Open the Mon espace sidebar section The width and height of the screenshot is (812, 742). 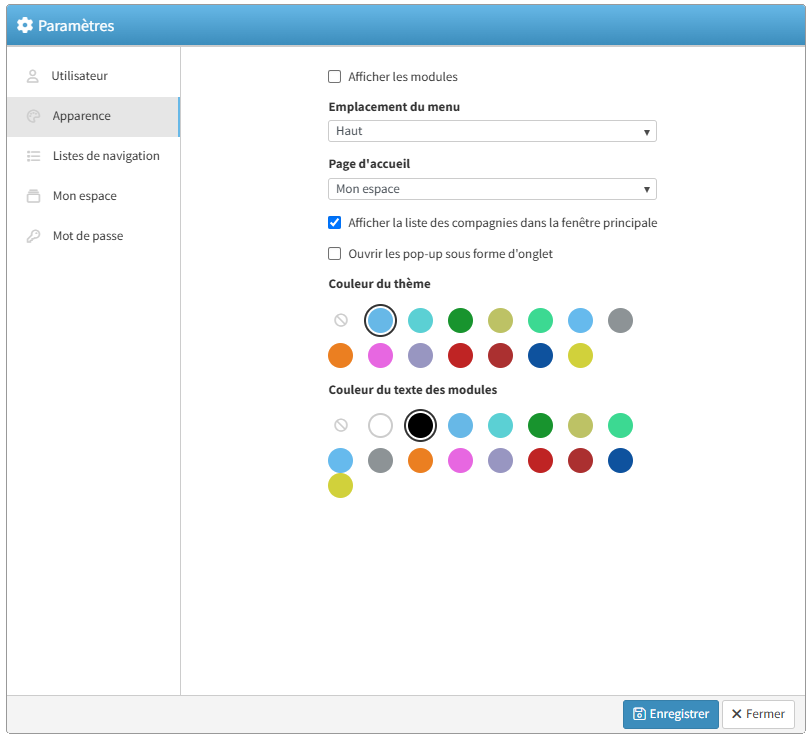[94, 196]
